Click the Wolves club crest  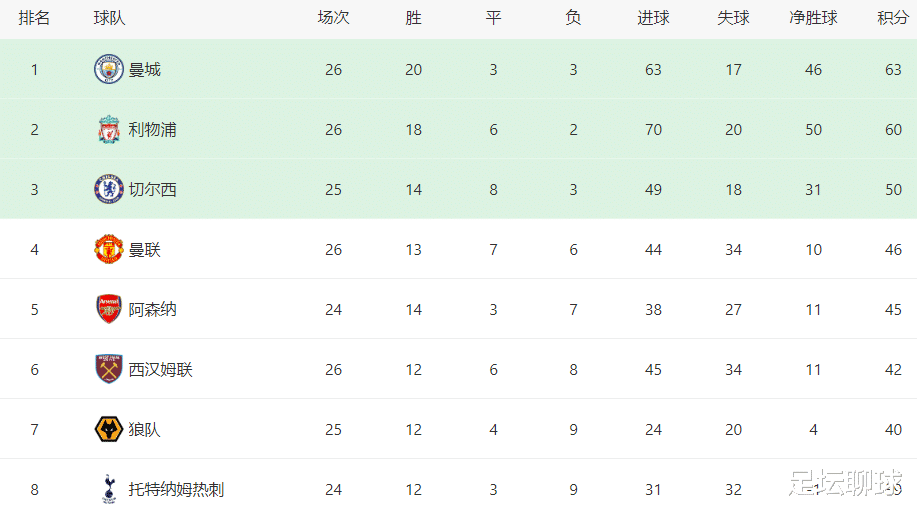pos(109,429)
